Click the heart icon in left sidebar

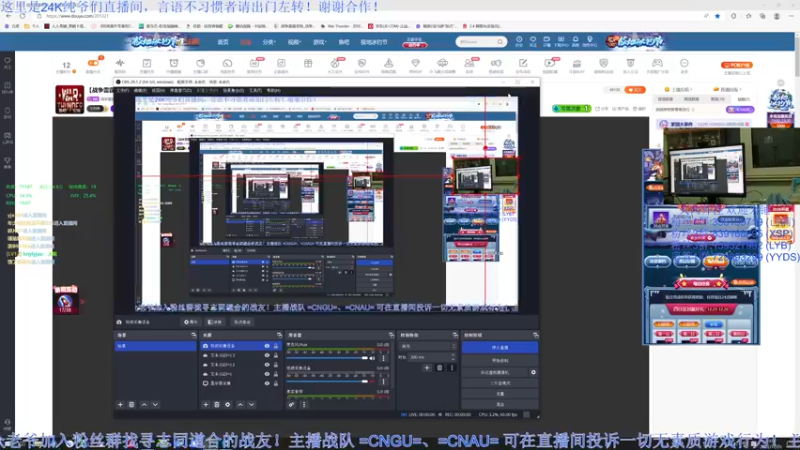click(x=7, y=61)
